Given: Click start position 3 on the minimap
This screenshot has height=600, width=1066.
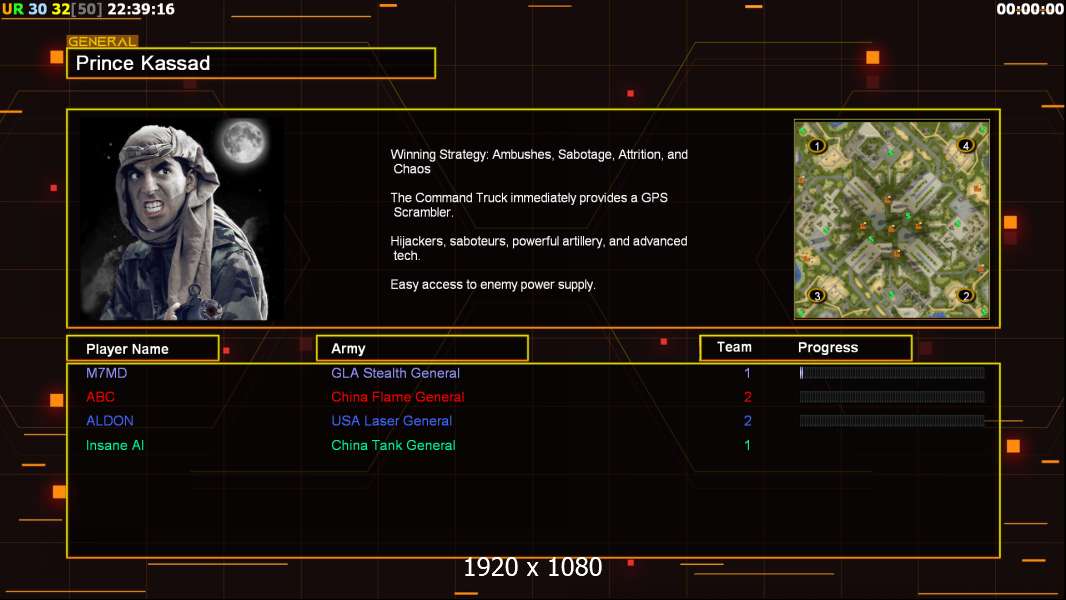Looking at the screenshot, I should click(x=816, y=296).
